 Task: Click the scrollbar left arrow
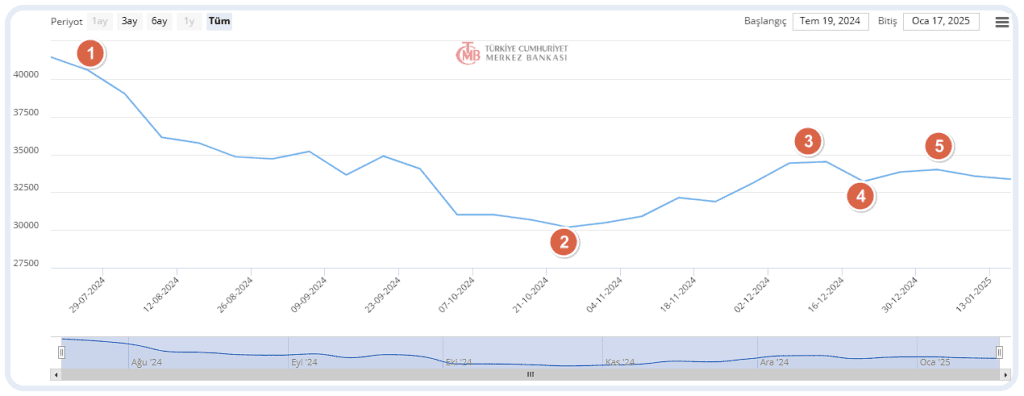pyautogui.click(x=56, y=374)
